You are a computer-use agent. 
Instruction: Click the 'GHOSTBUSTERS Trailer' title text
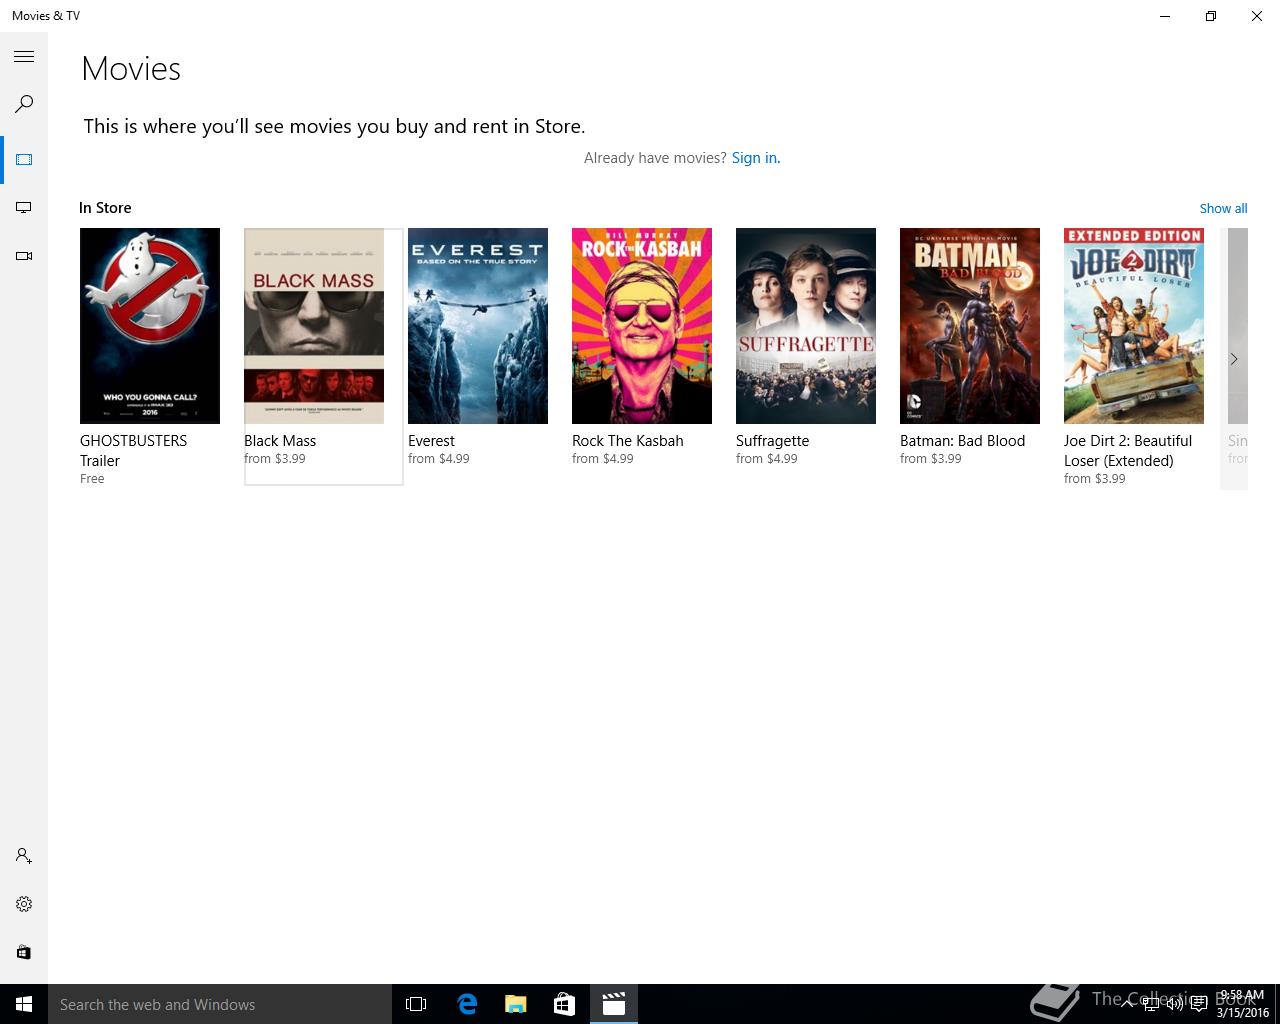[x=134, y=451]
